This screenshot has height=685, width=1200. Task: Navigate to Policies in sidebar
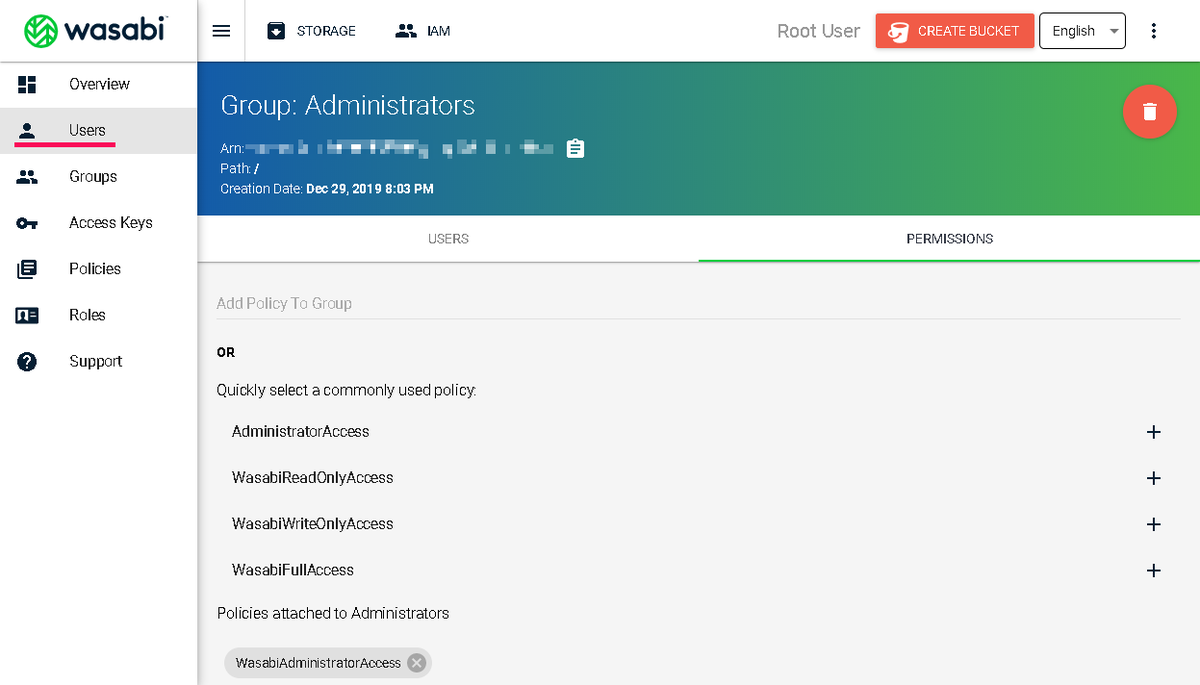[99, 268]
